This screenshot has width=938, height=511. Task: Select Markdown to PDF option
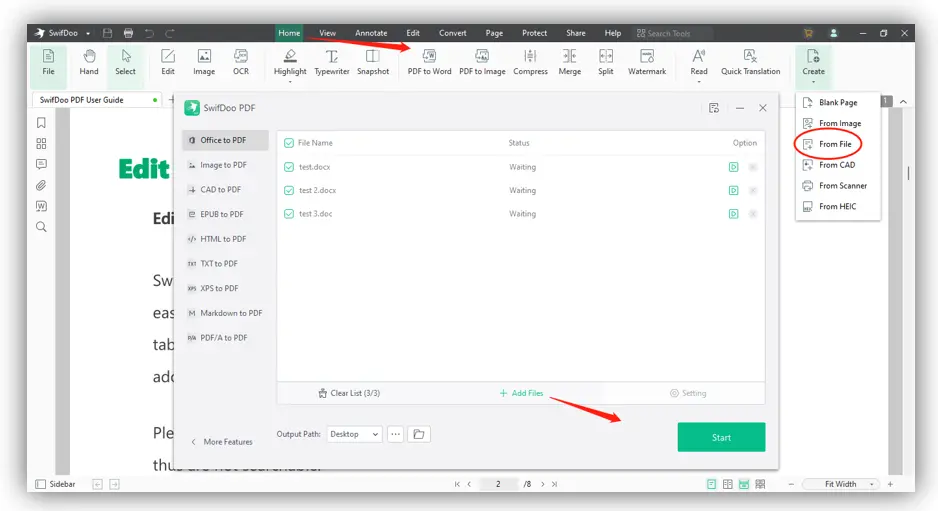point(226,313)
